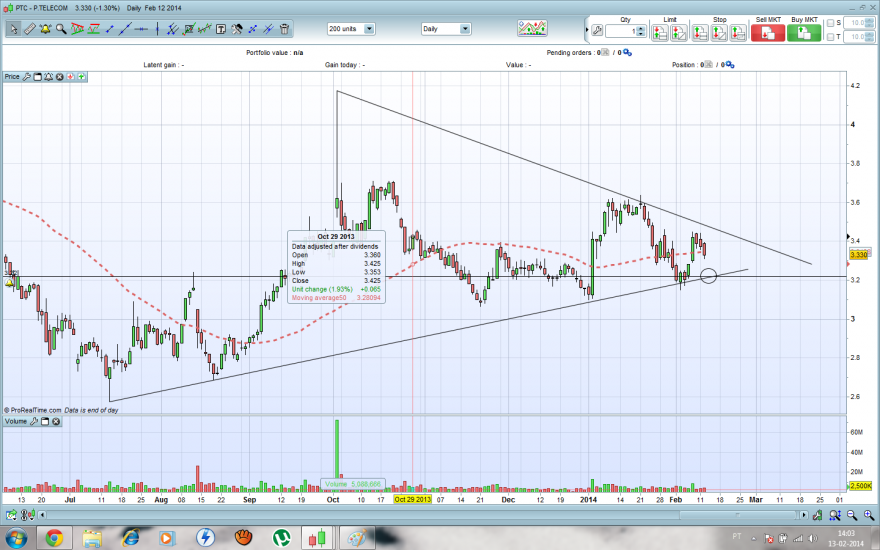Open the indicators chart icon
This screenshot has width=880, height=550.
pos(532,28)
